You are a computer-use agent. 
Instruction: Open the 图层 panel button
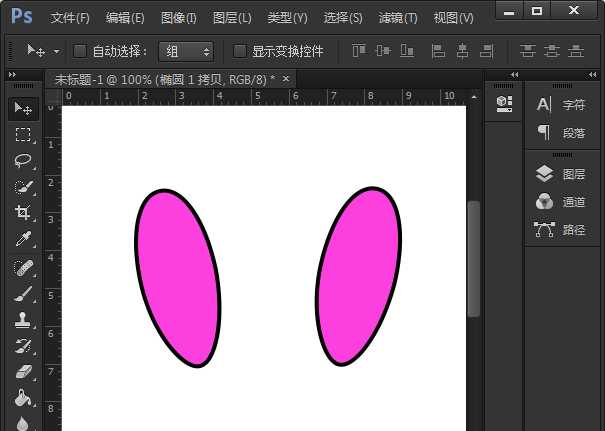pyautogui.click(x=562, y=174)
